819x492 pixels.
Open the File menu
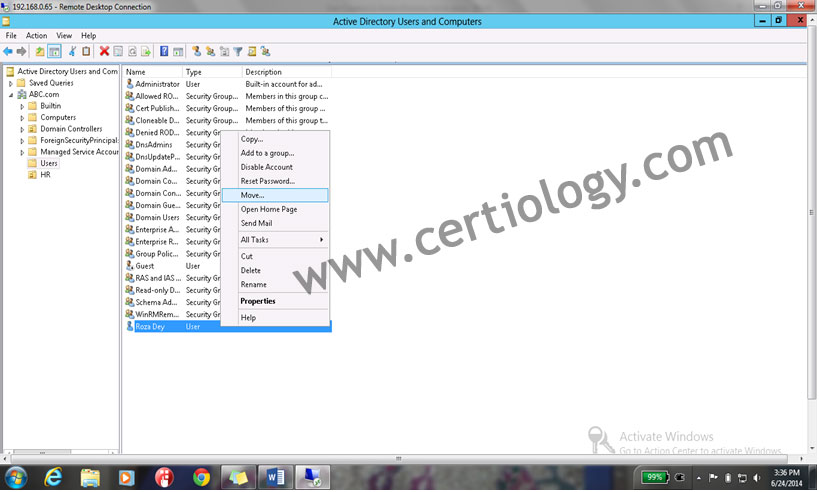[11, 36]
